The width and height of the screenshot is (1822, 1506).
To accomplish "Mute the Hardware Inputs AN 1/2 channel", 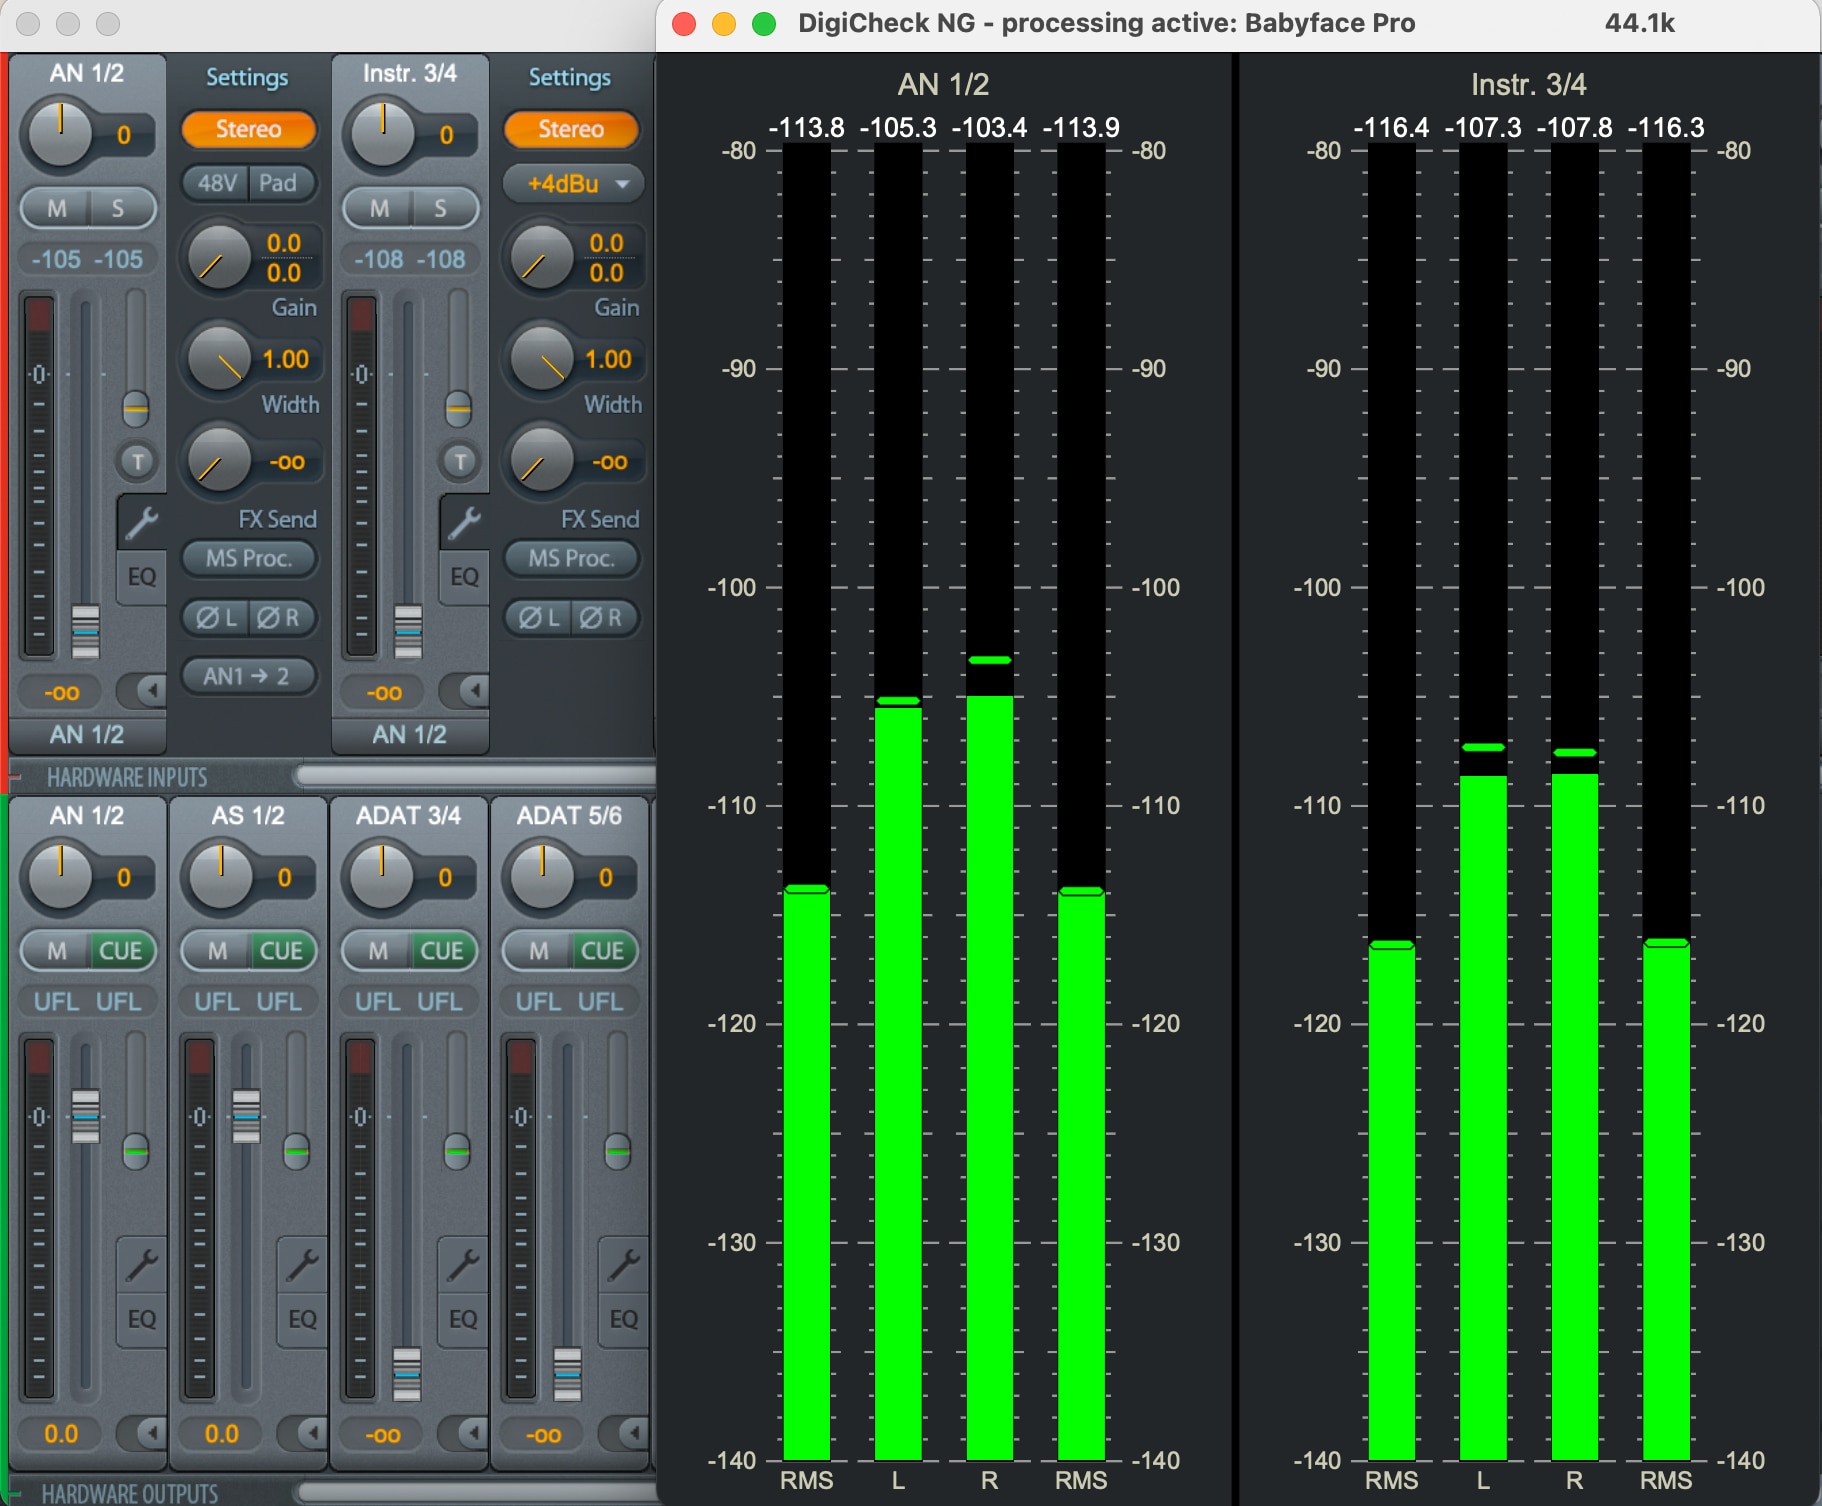I will (x=56, y=208).
